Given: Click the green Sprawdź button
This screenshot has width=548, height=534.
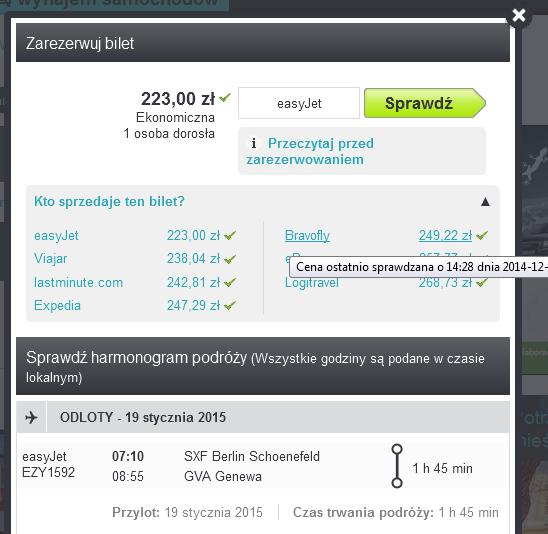Looking at the screenshot, I should coord(425,103).
